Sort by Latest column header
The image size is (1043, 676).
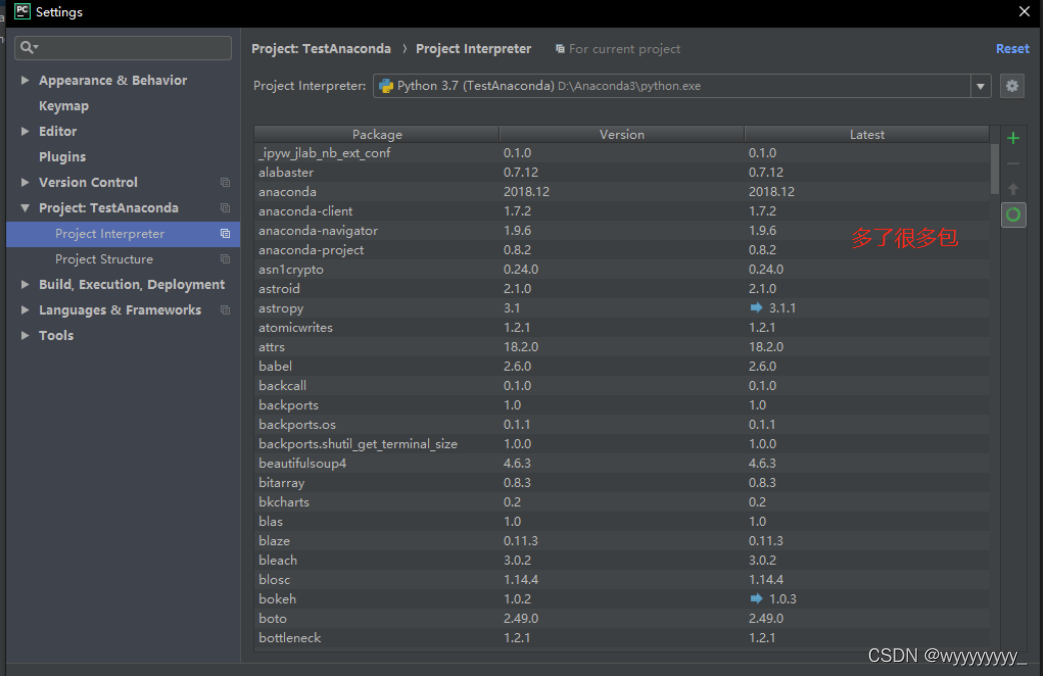pyautogui.click(x=867, y=134)
